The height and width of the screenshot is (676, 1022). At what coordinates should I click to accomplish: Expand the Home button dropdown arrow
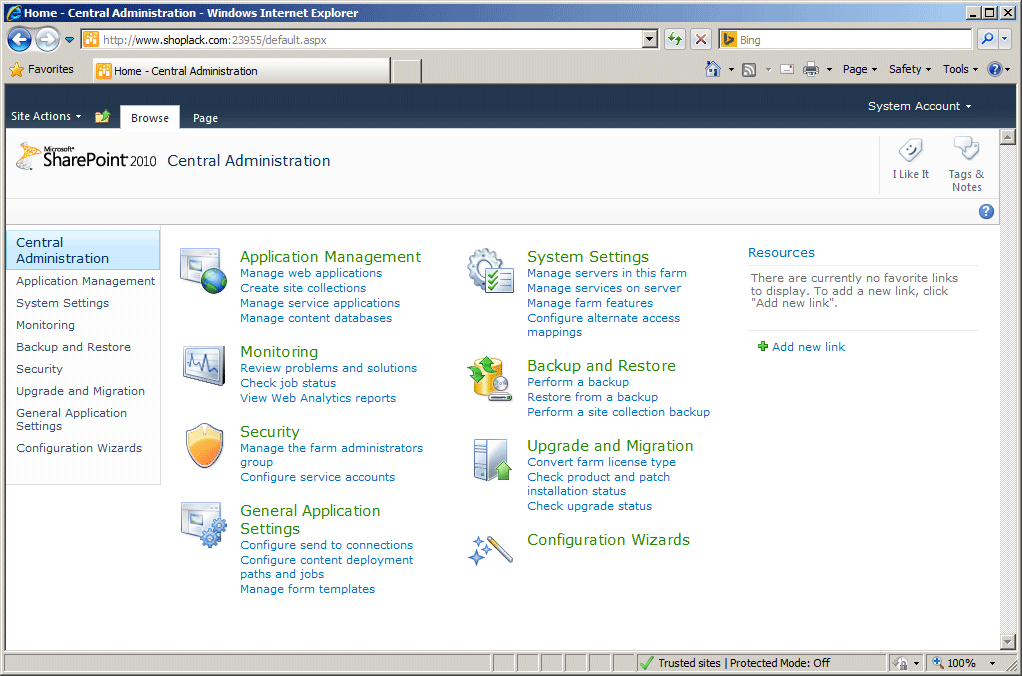pos(731,70)
